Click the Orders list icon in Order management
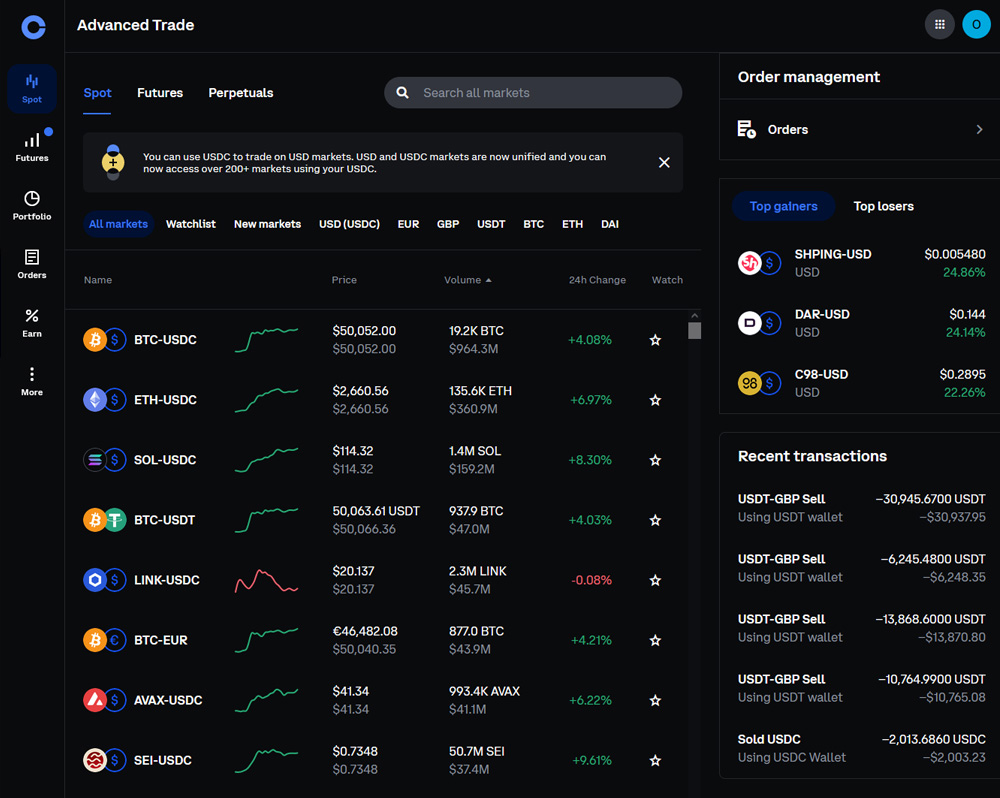 (747, 129)
